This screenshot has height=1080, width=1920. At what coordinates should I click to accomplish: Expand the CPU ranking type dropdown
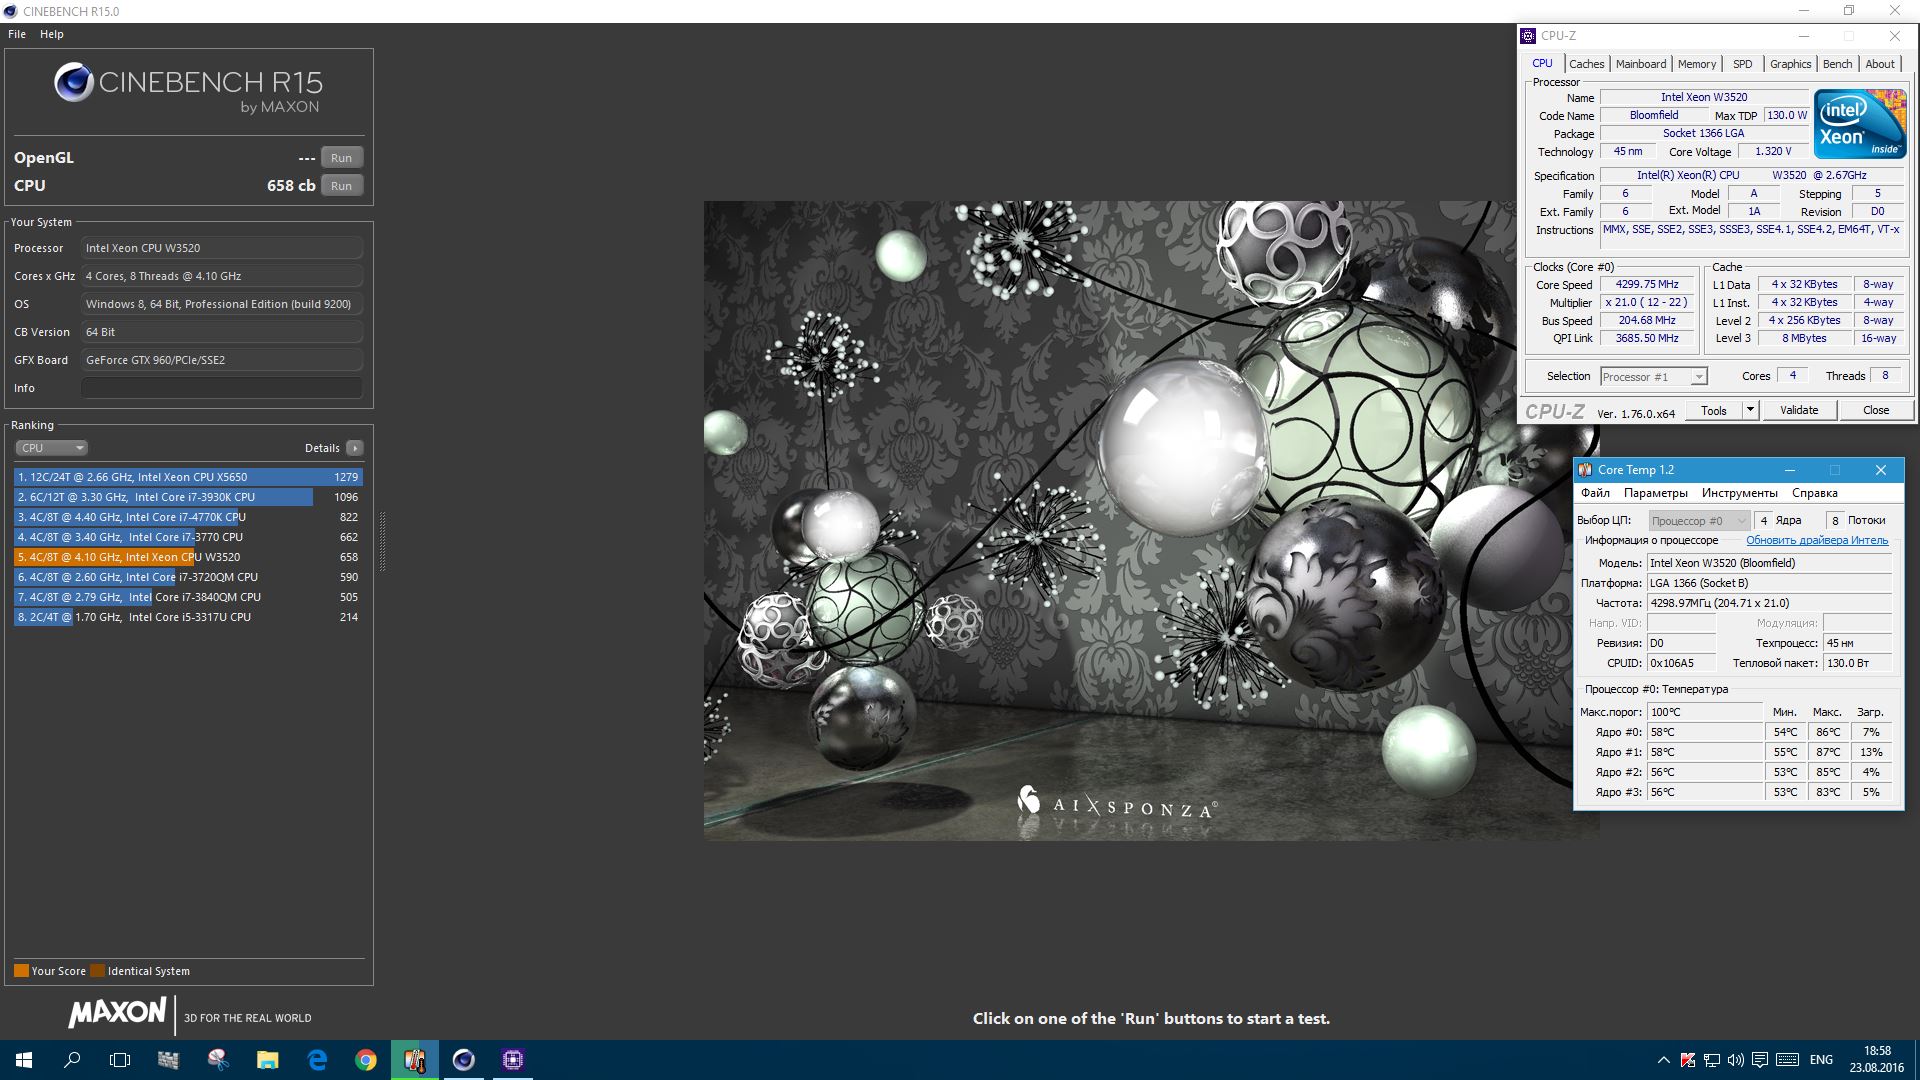(x=52, y=448)
